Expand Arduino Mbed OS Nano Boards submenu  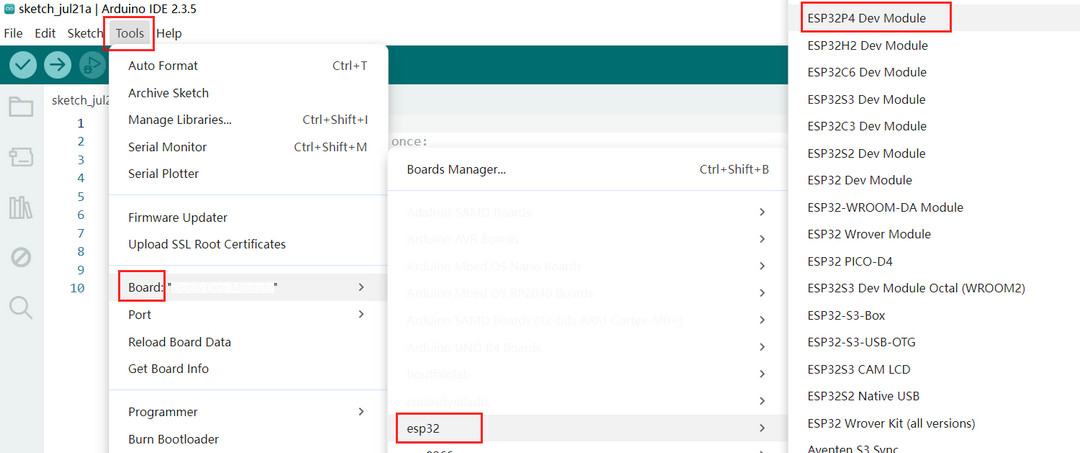coord(588,266)
